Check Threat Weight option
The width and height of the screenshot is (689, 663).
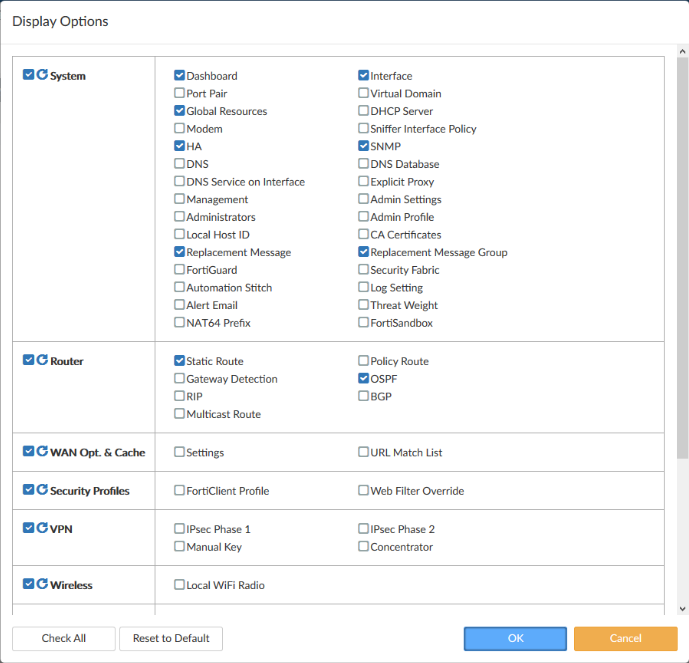pyautogui.click(x=363, y=304)
